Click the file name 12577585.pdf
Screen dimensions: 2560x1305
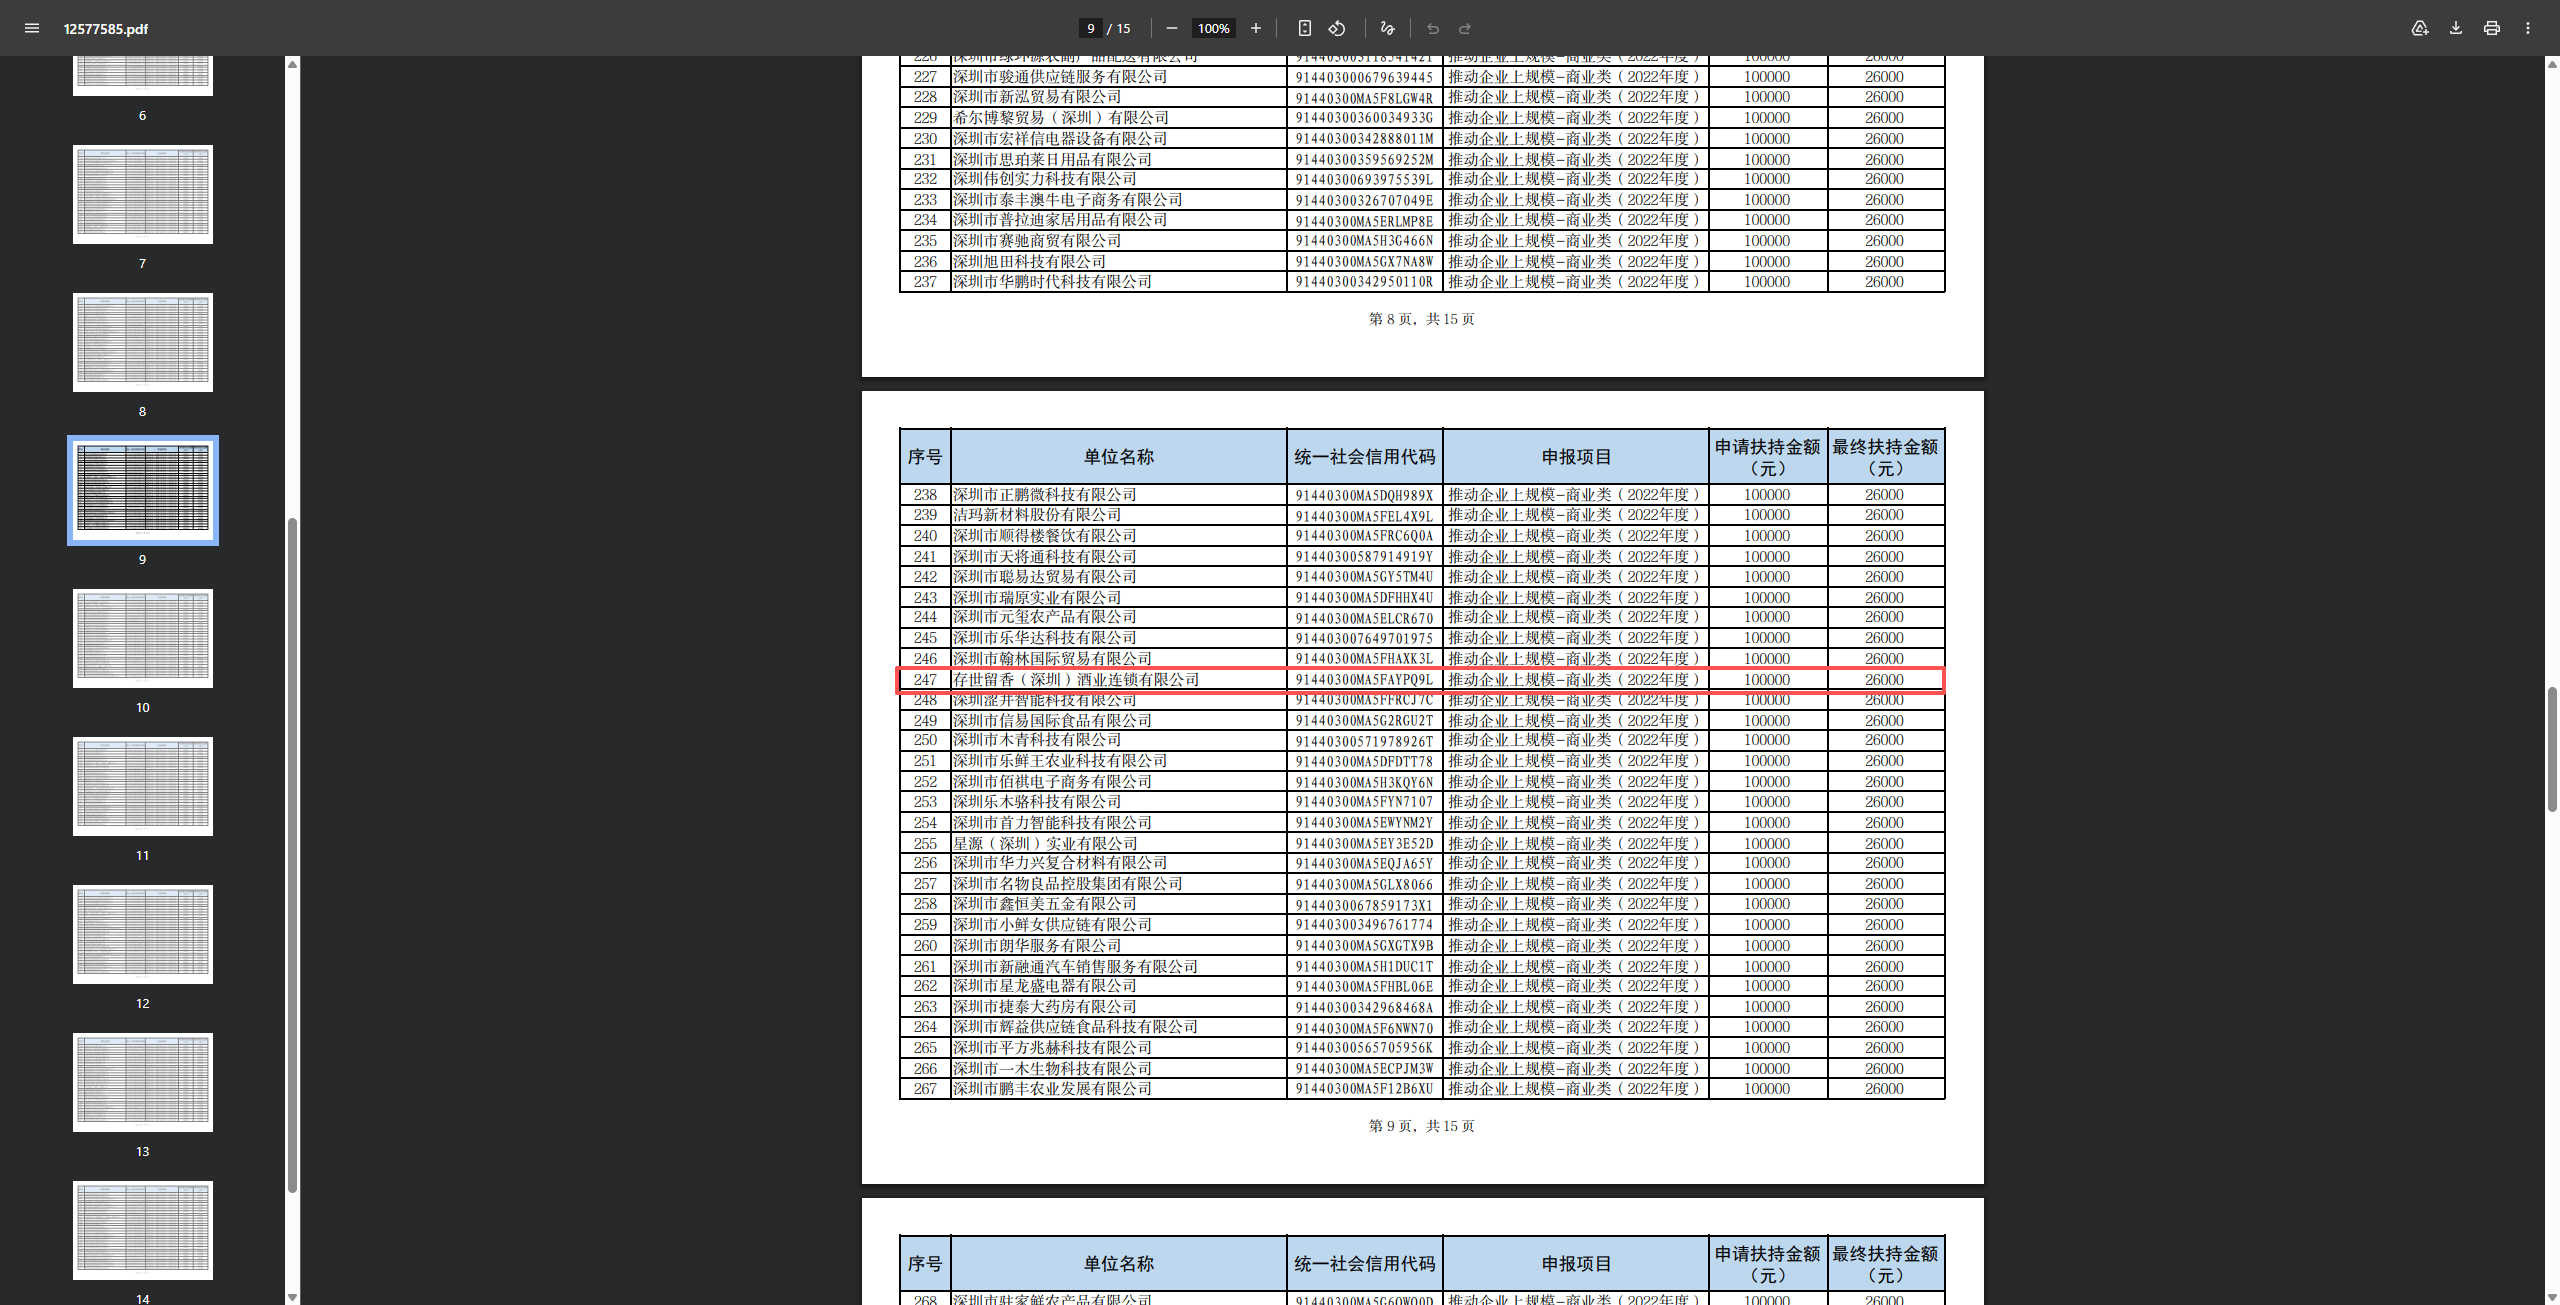[106, 29]
